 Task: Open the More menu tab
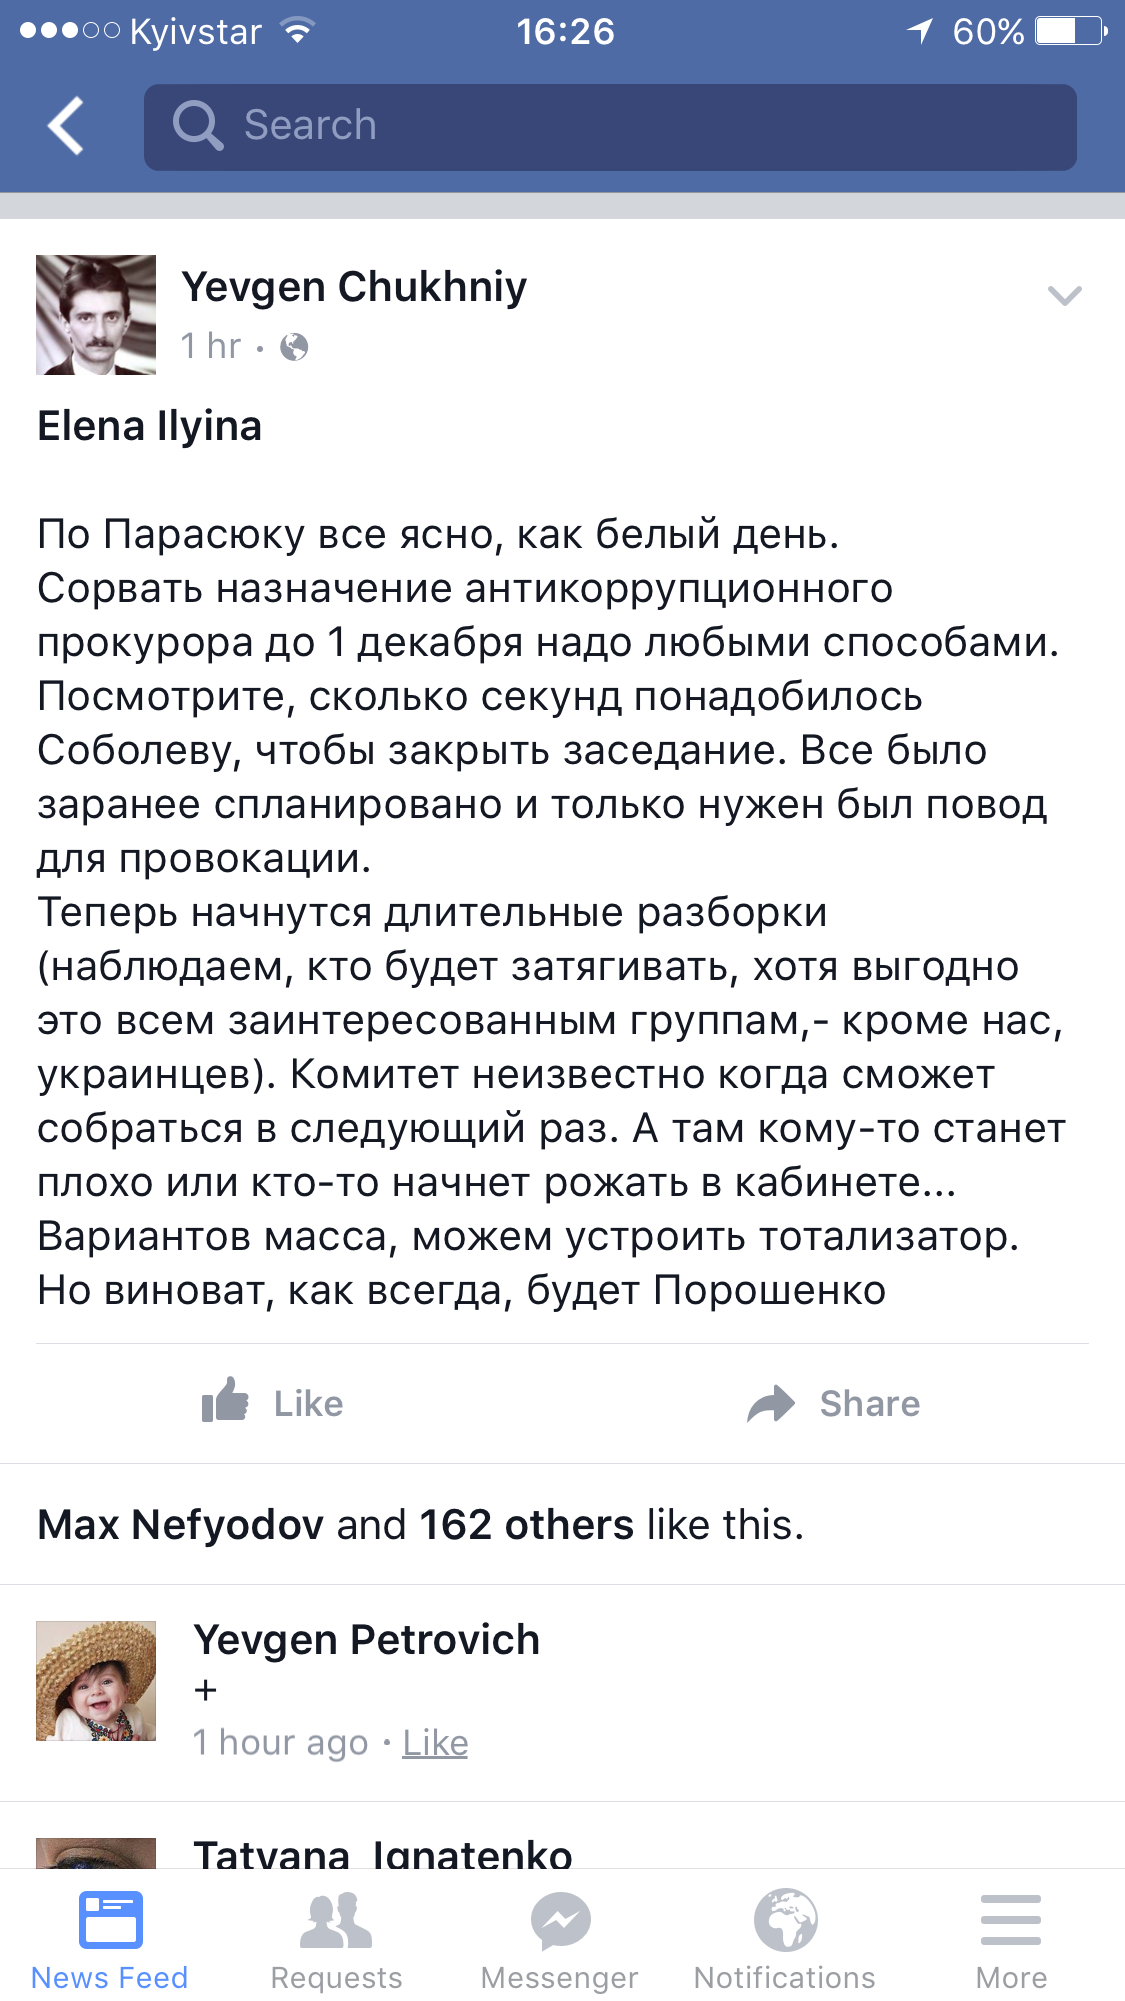tap(1011, 1940)
